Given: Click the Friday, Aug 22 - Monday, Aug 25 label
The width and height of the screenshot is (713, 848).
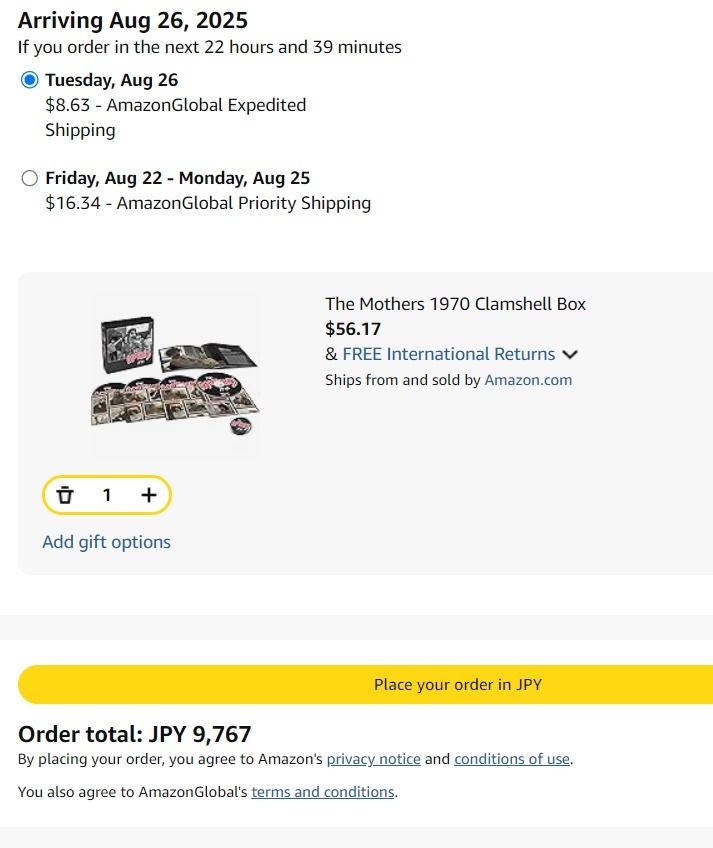Looking at the screenshot, I should tap(177, 178).
